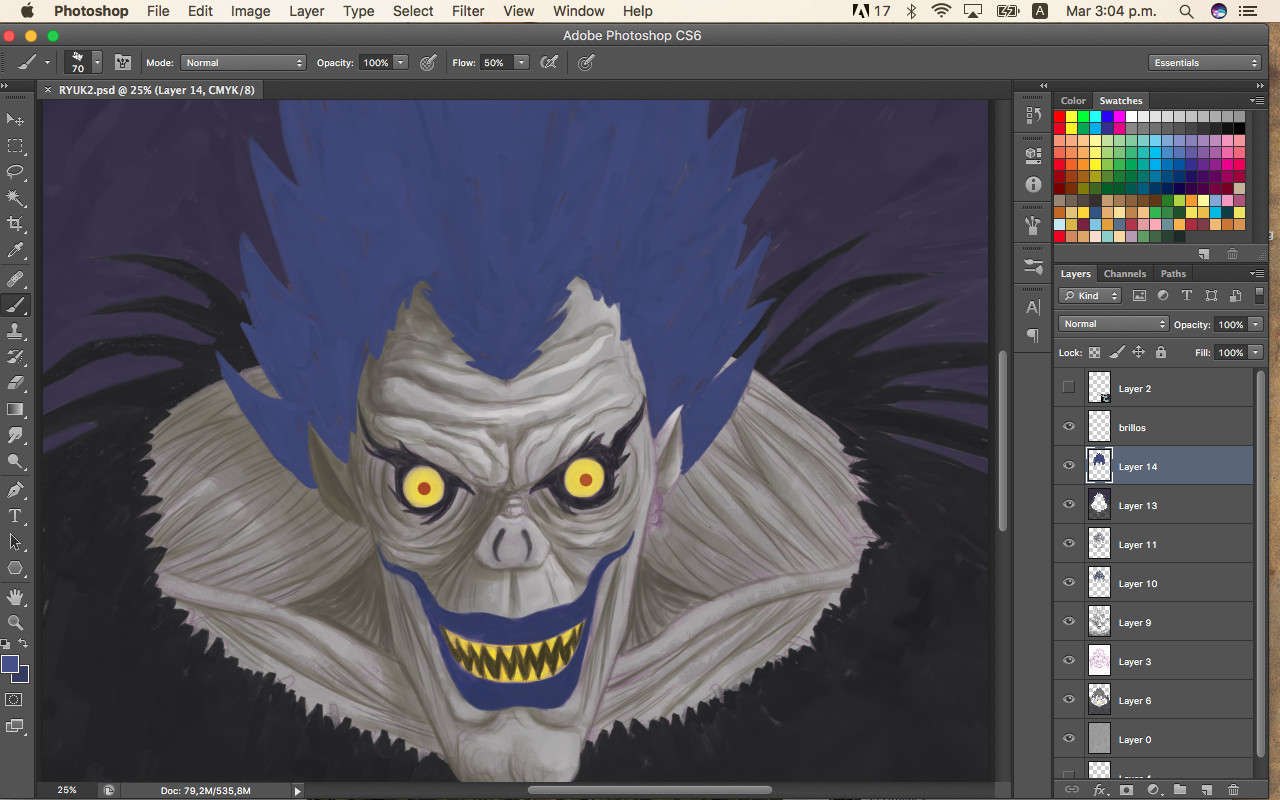Open the brush Opacity slider dropdown
The width and height of the screenshot is (1280, 800).
coord(401,62)
